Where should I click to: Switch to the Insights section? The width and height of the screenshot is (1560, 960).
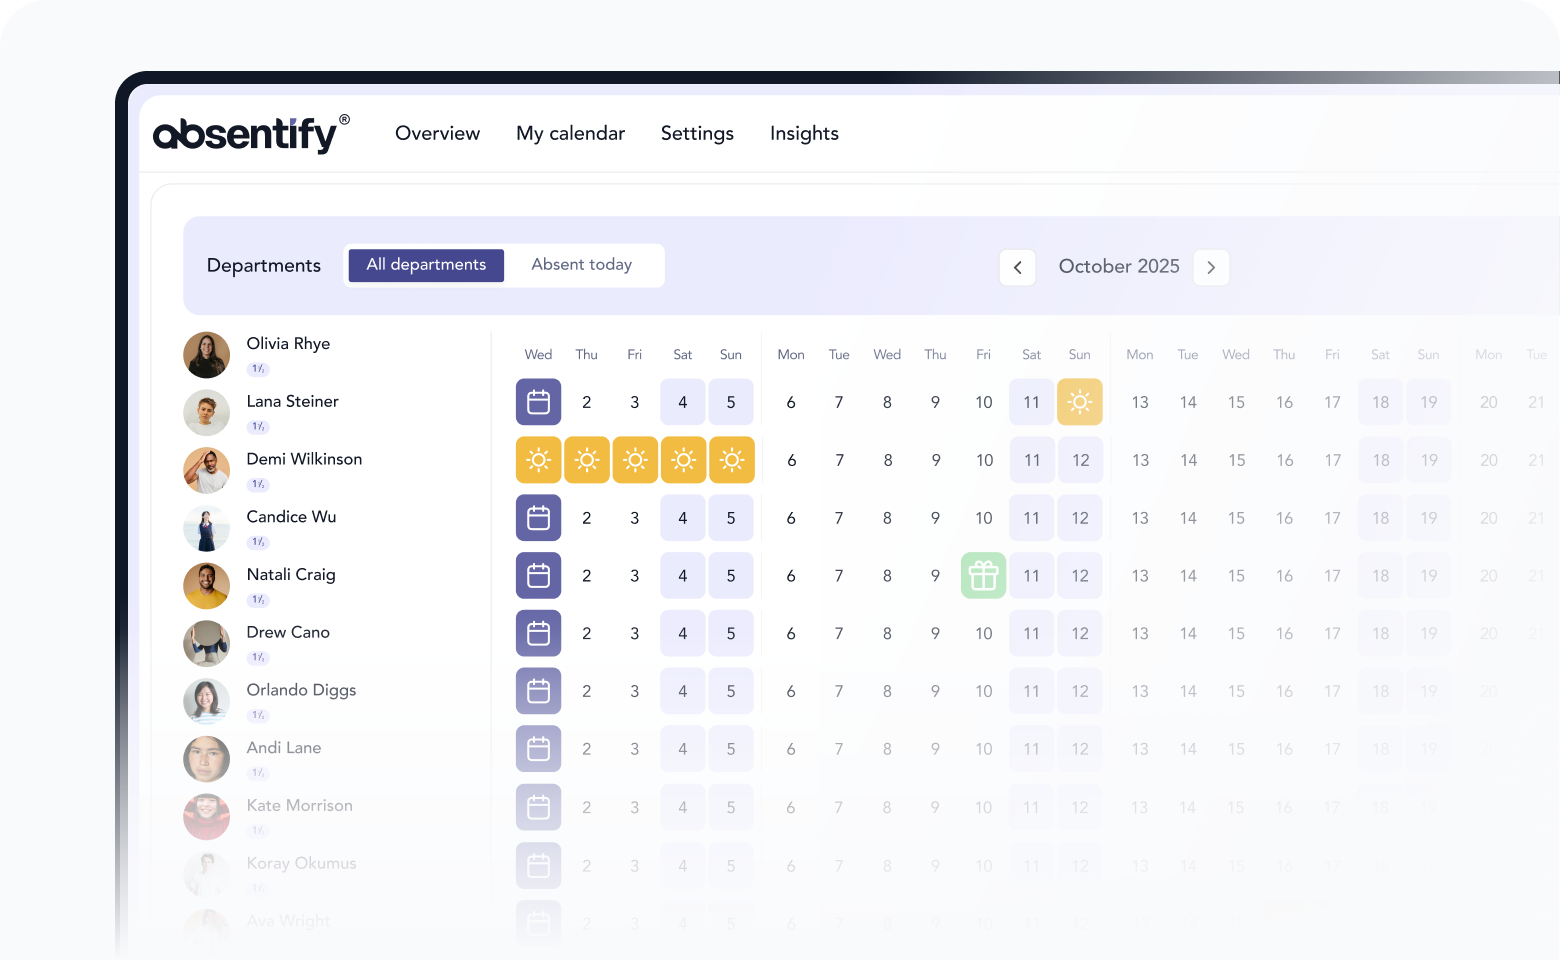point(804,133)
